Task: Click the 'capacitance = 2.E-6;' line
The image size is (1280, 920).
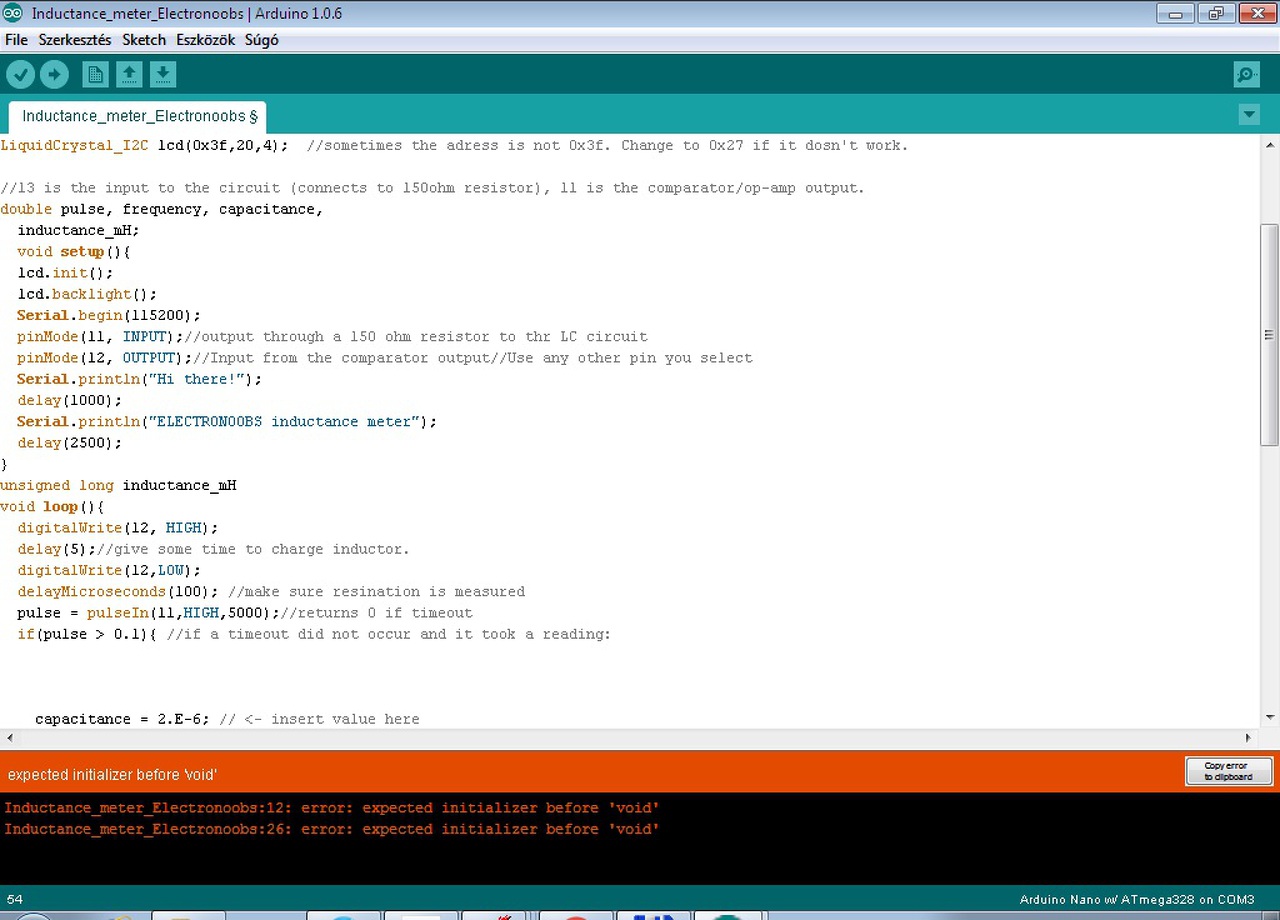Action: pyautogui.click(x=227, y=719)
